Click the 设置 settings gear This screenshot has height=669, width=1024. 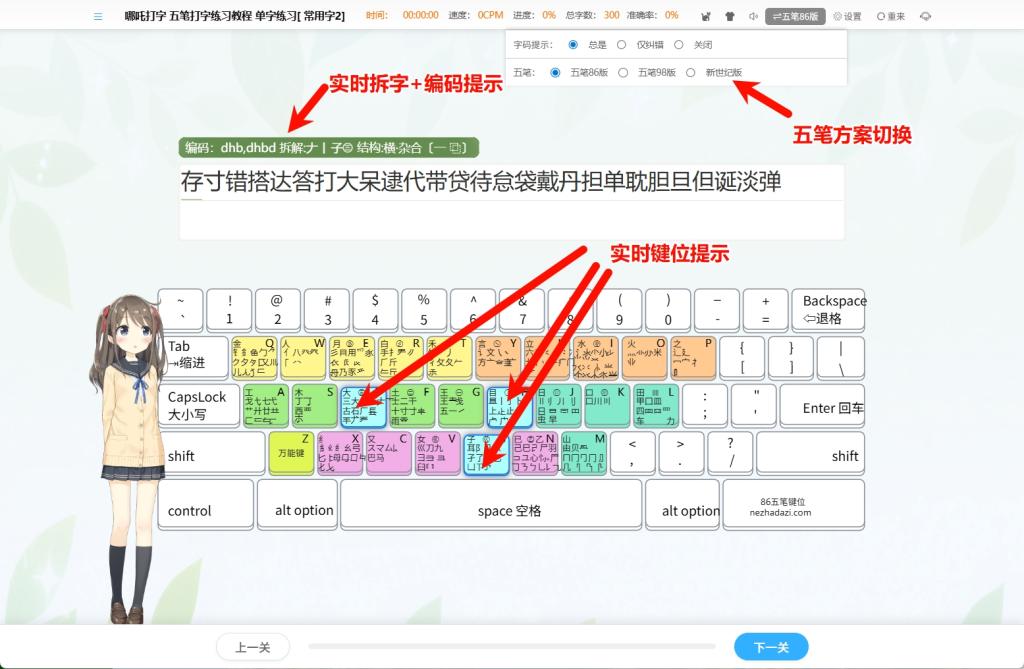coord(846,16)
